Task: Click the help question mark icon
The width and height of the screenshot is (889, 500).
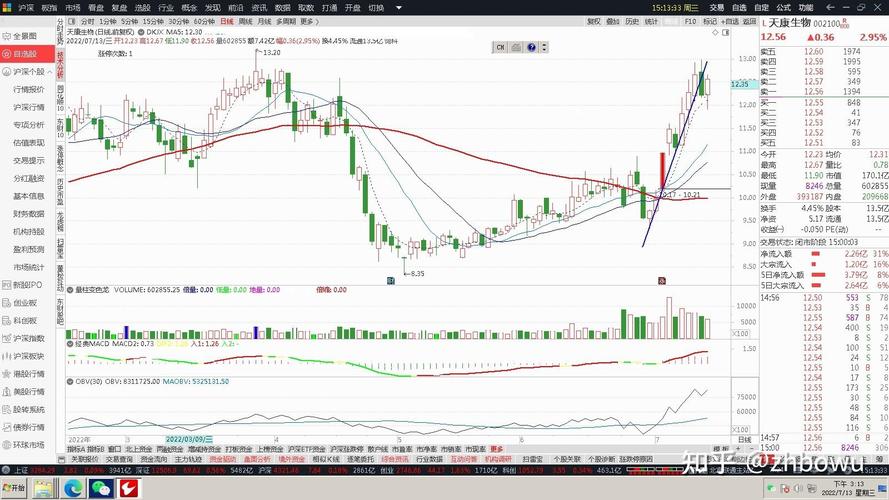Action: [x=533, y=47]
